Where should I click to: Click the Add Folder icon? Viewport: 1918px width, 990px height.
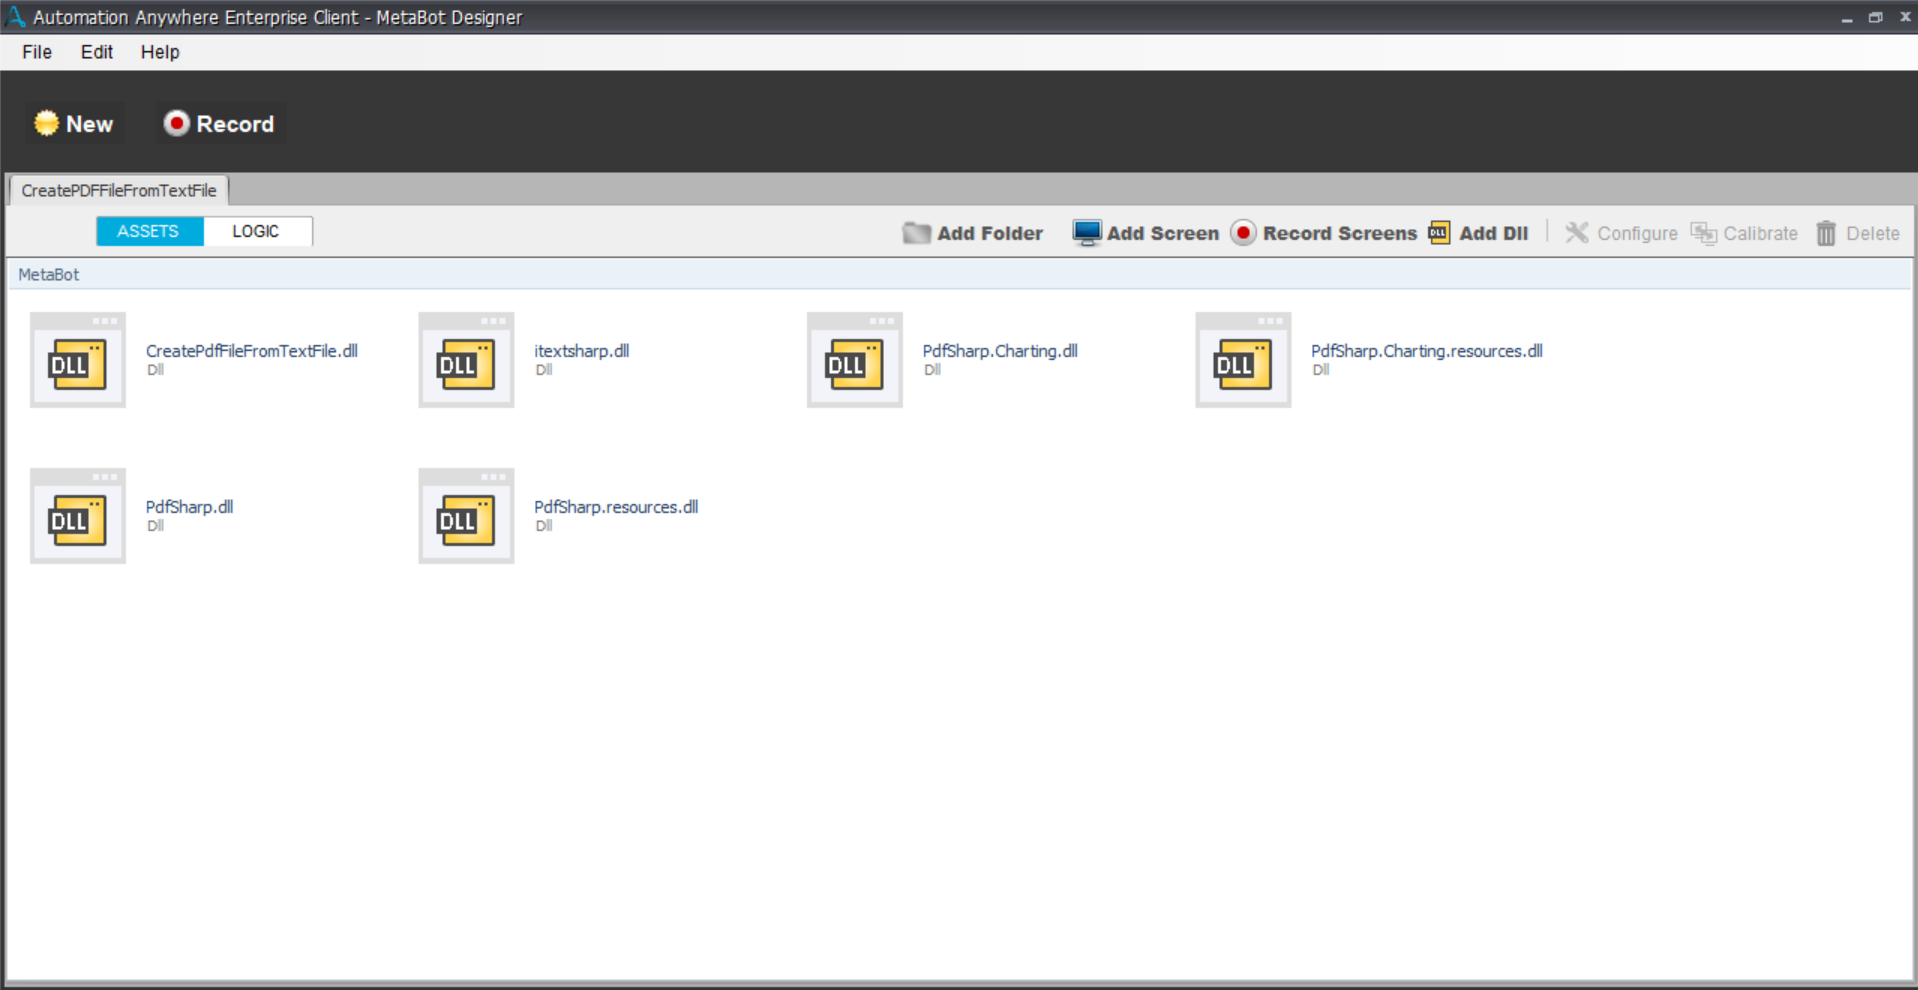[916, 233]
